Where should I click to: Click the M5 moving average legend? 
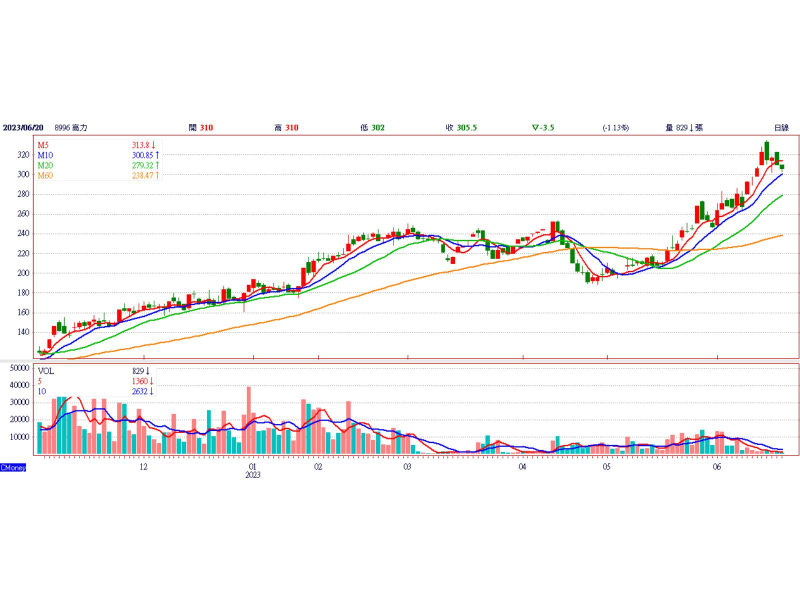click(44, 146)
